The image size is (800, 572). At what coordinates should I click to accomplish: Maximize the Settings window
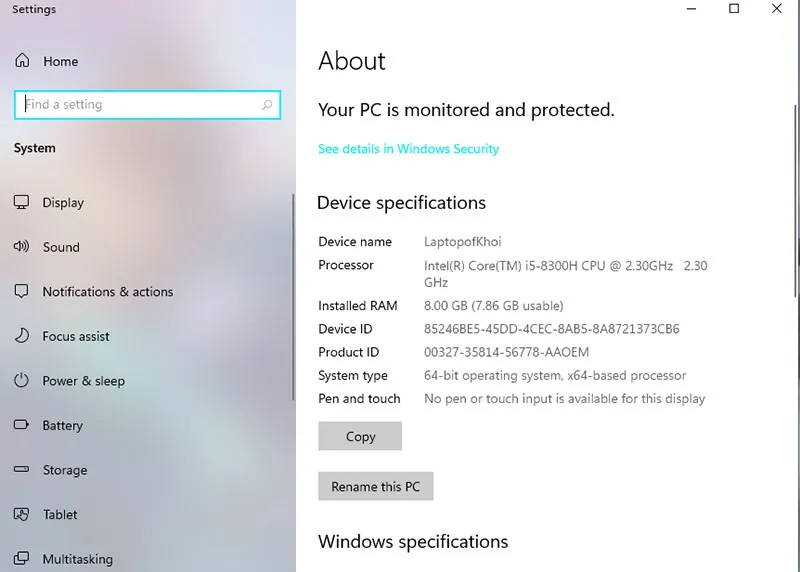(x=734, y=9)
